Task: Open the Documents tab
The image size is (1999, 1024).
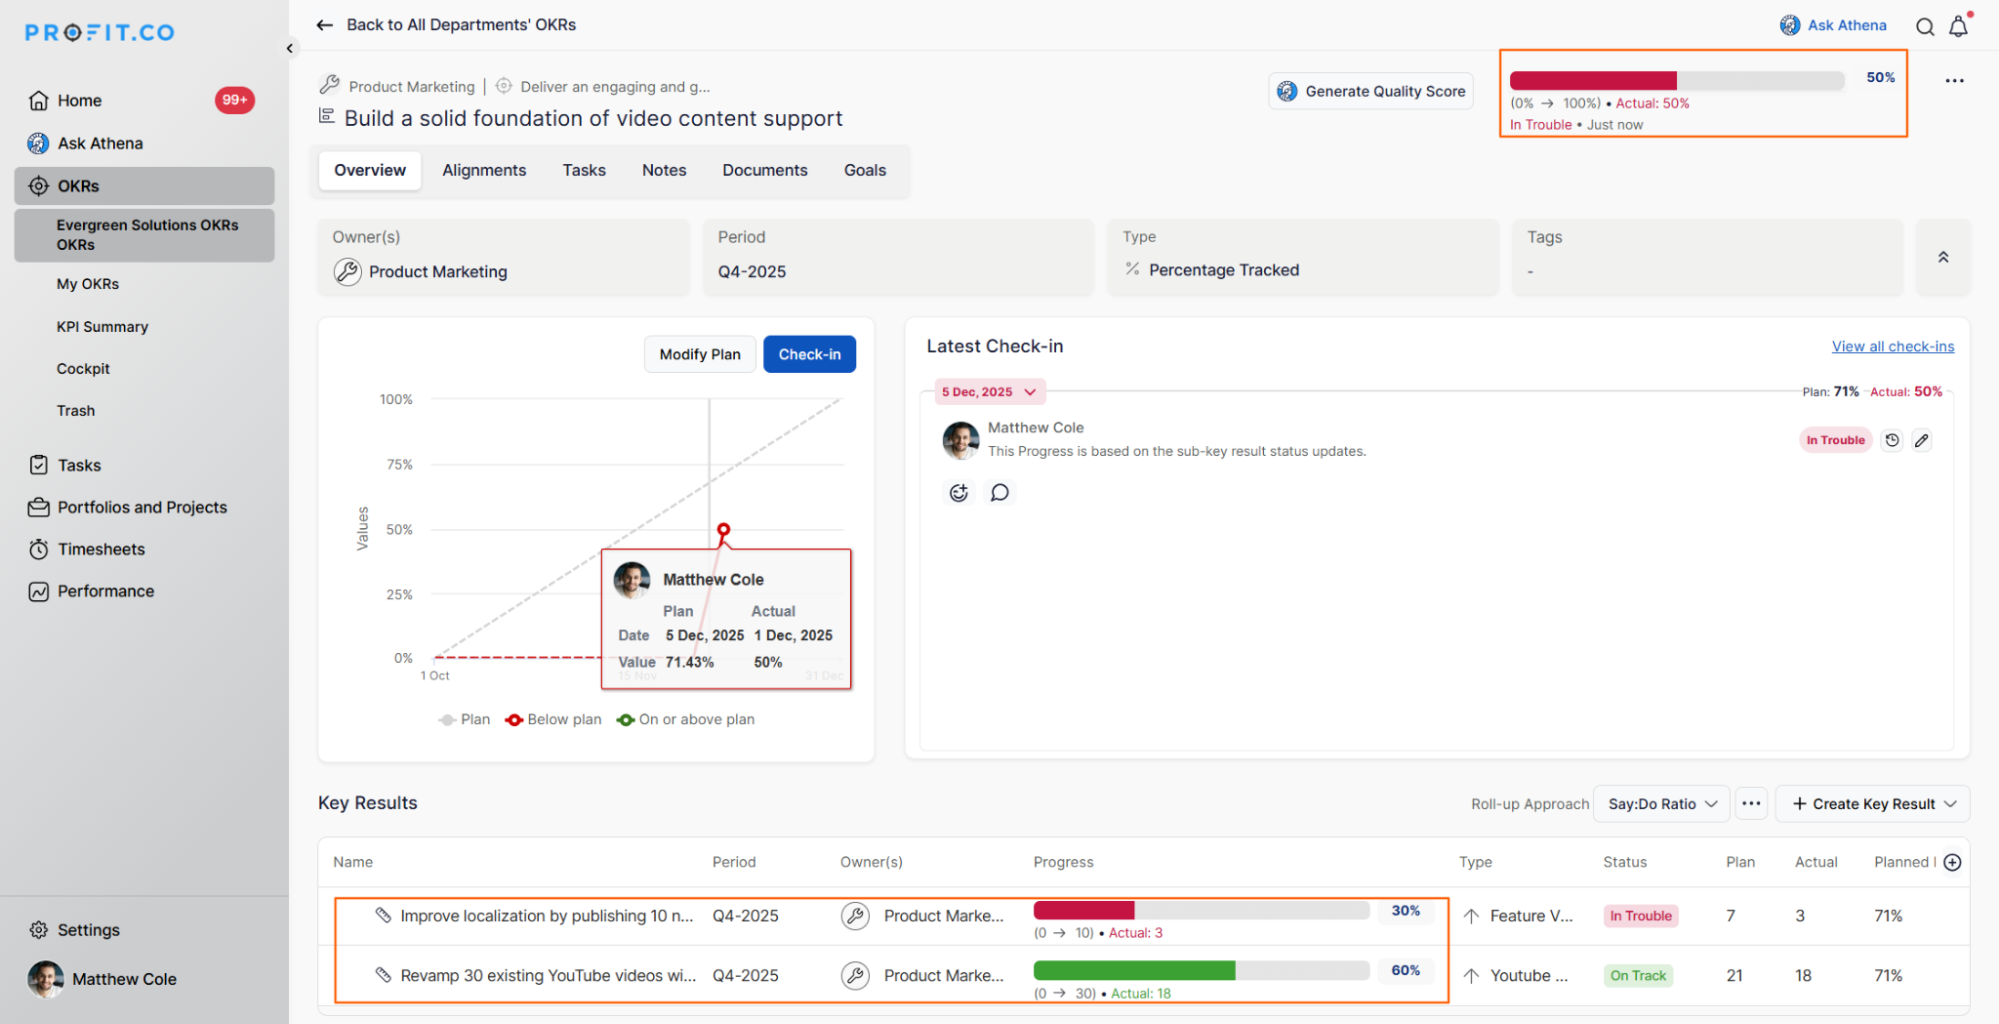Action: [x=764, y=170]
